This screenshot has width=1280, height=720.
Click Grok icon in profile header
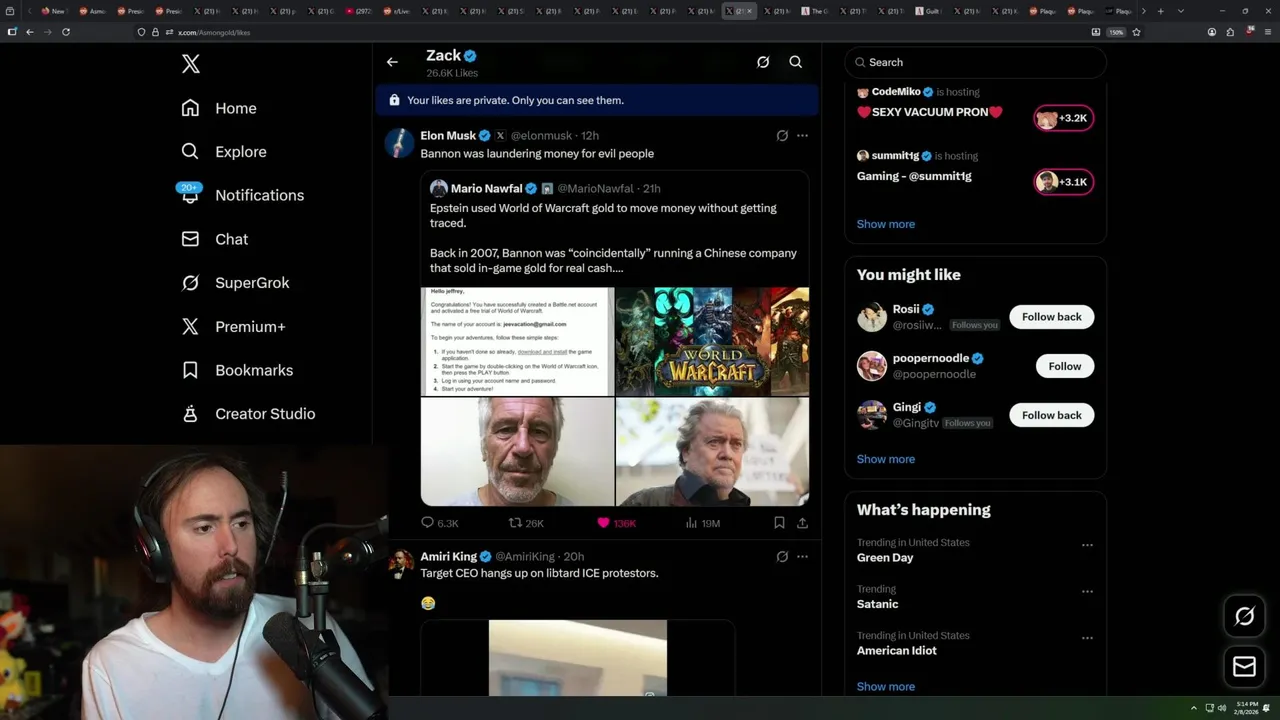tap(763, 62)
